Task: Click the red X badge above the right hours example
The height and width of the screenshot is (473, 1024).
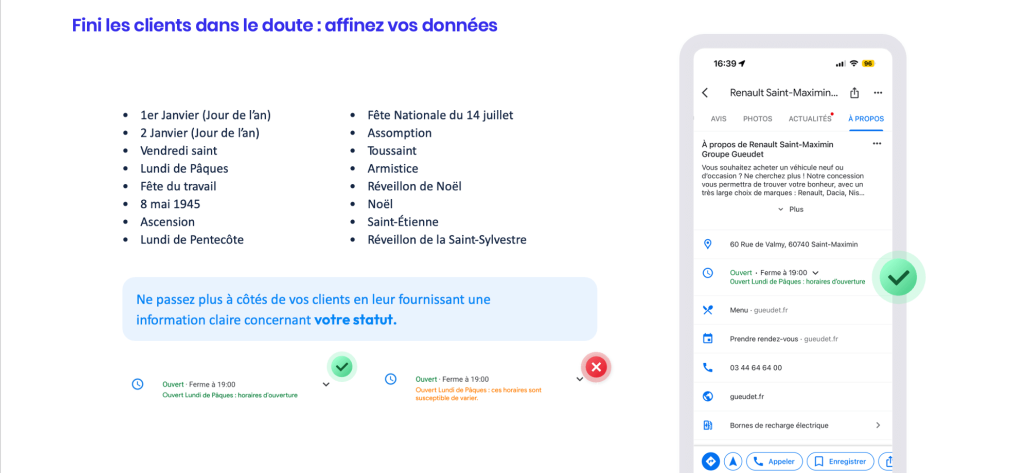Action: [x=596, y=367]
